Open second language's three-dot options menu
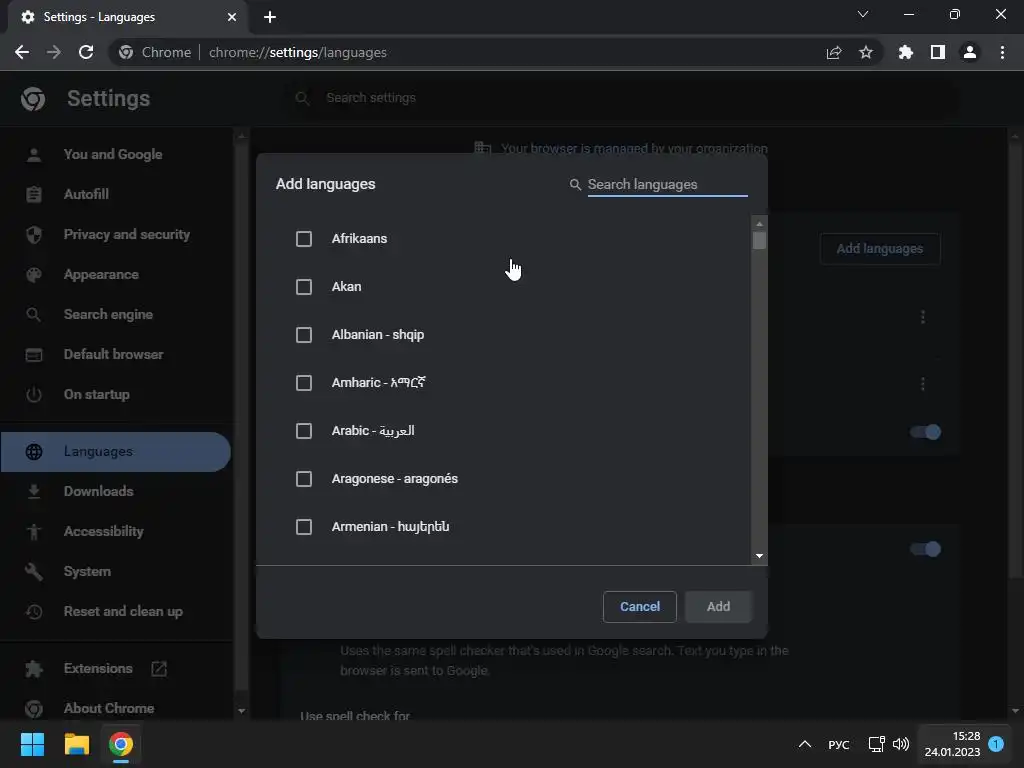1024x768 pixels. pyautogui.click(x=923, y=384)
